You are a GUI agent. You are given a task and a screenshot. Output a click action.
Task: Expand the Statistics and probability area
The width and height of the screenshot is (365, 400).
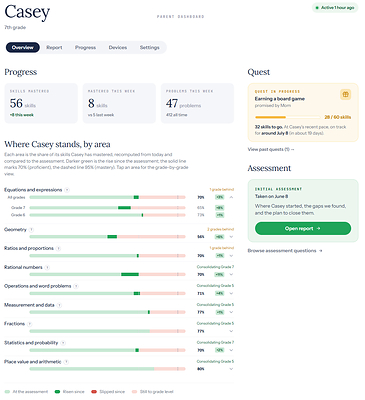point(231,350)
